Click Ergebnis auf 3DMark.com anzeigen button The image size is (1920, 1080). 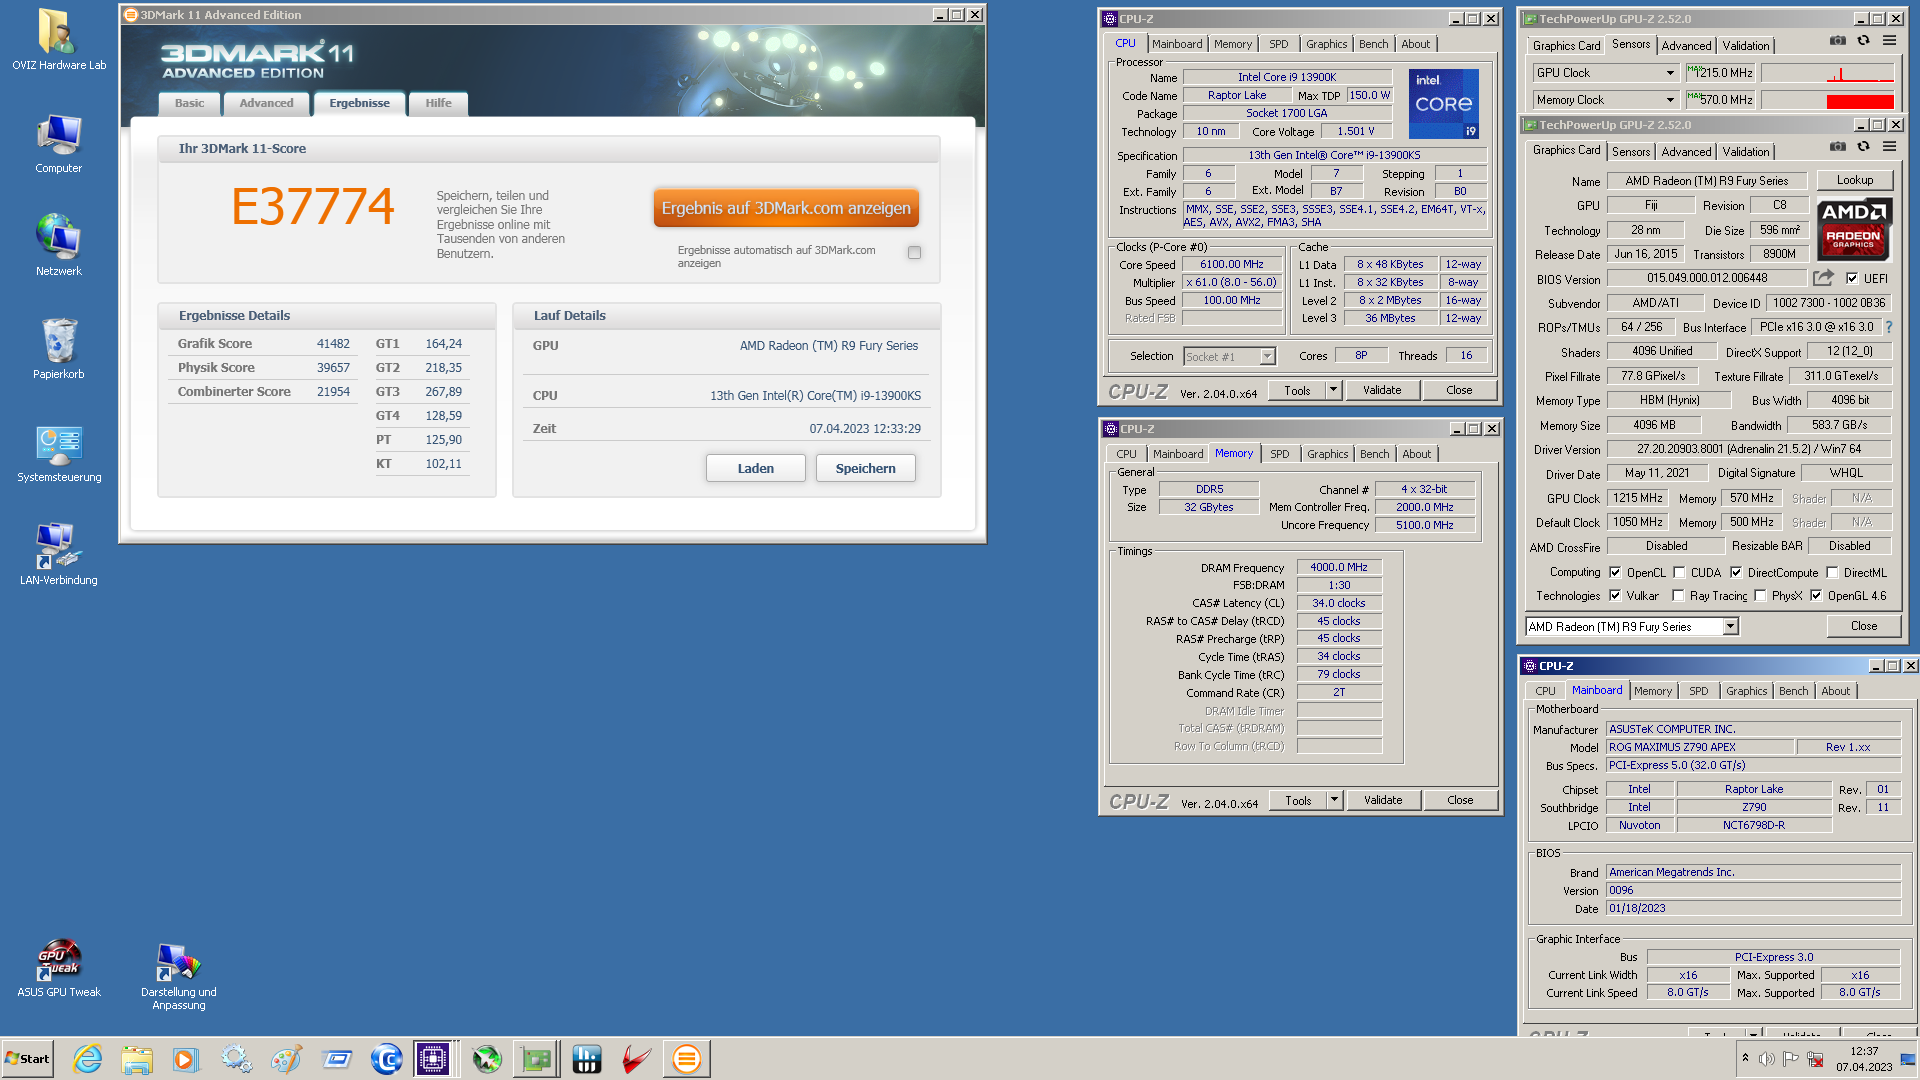(x=786, y=208)
